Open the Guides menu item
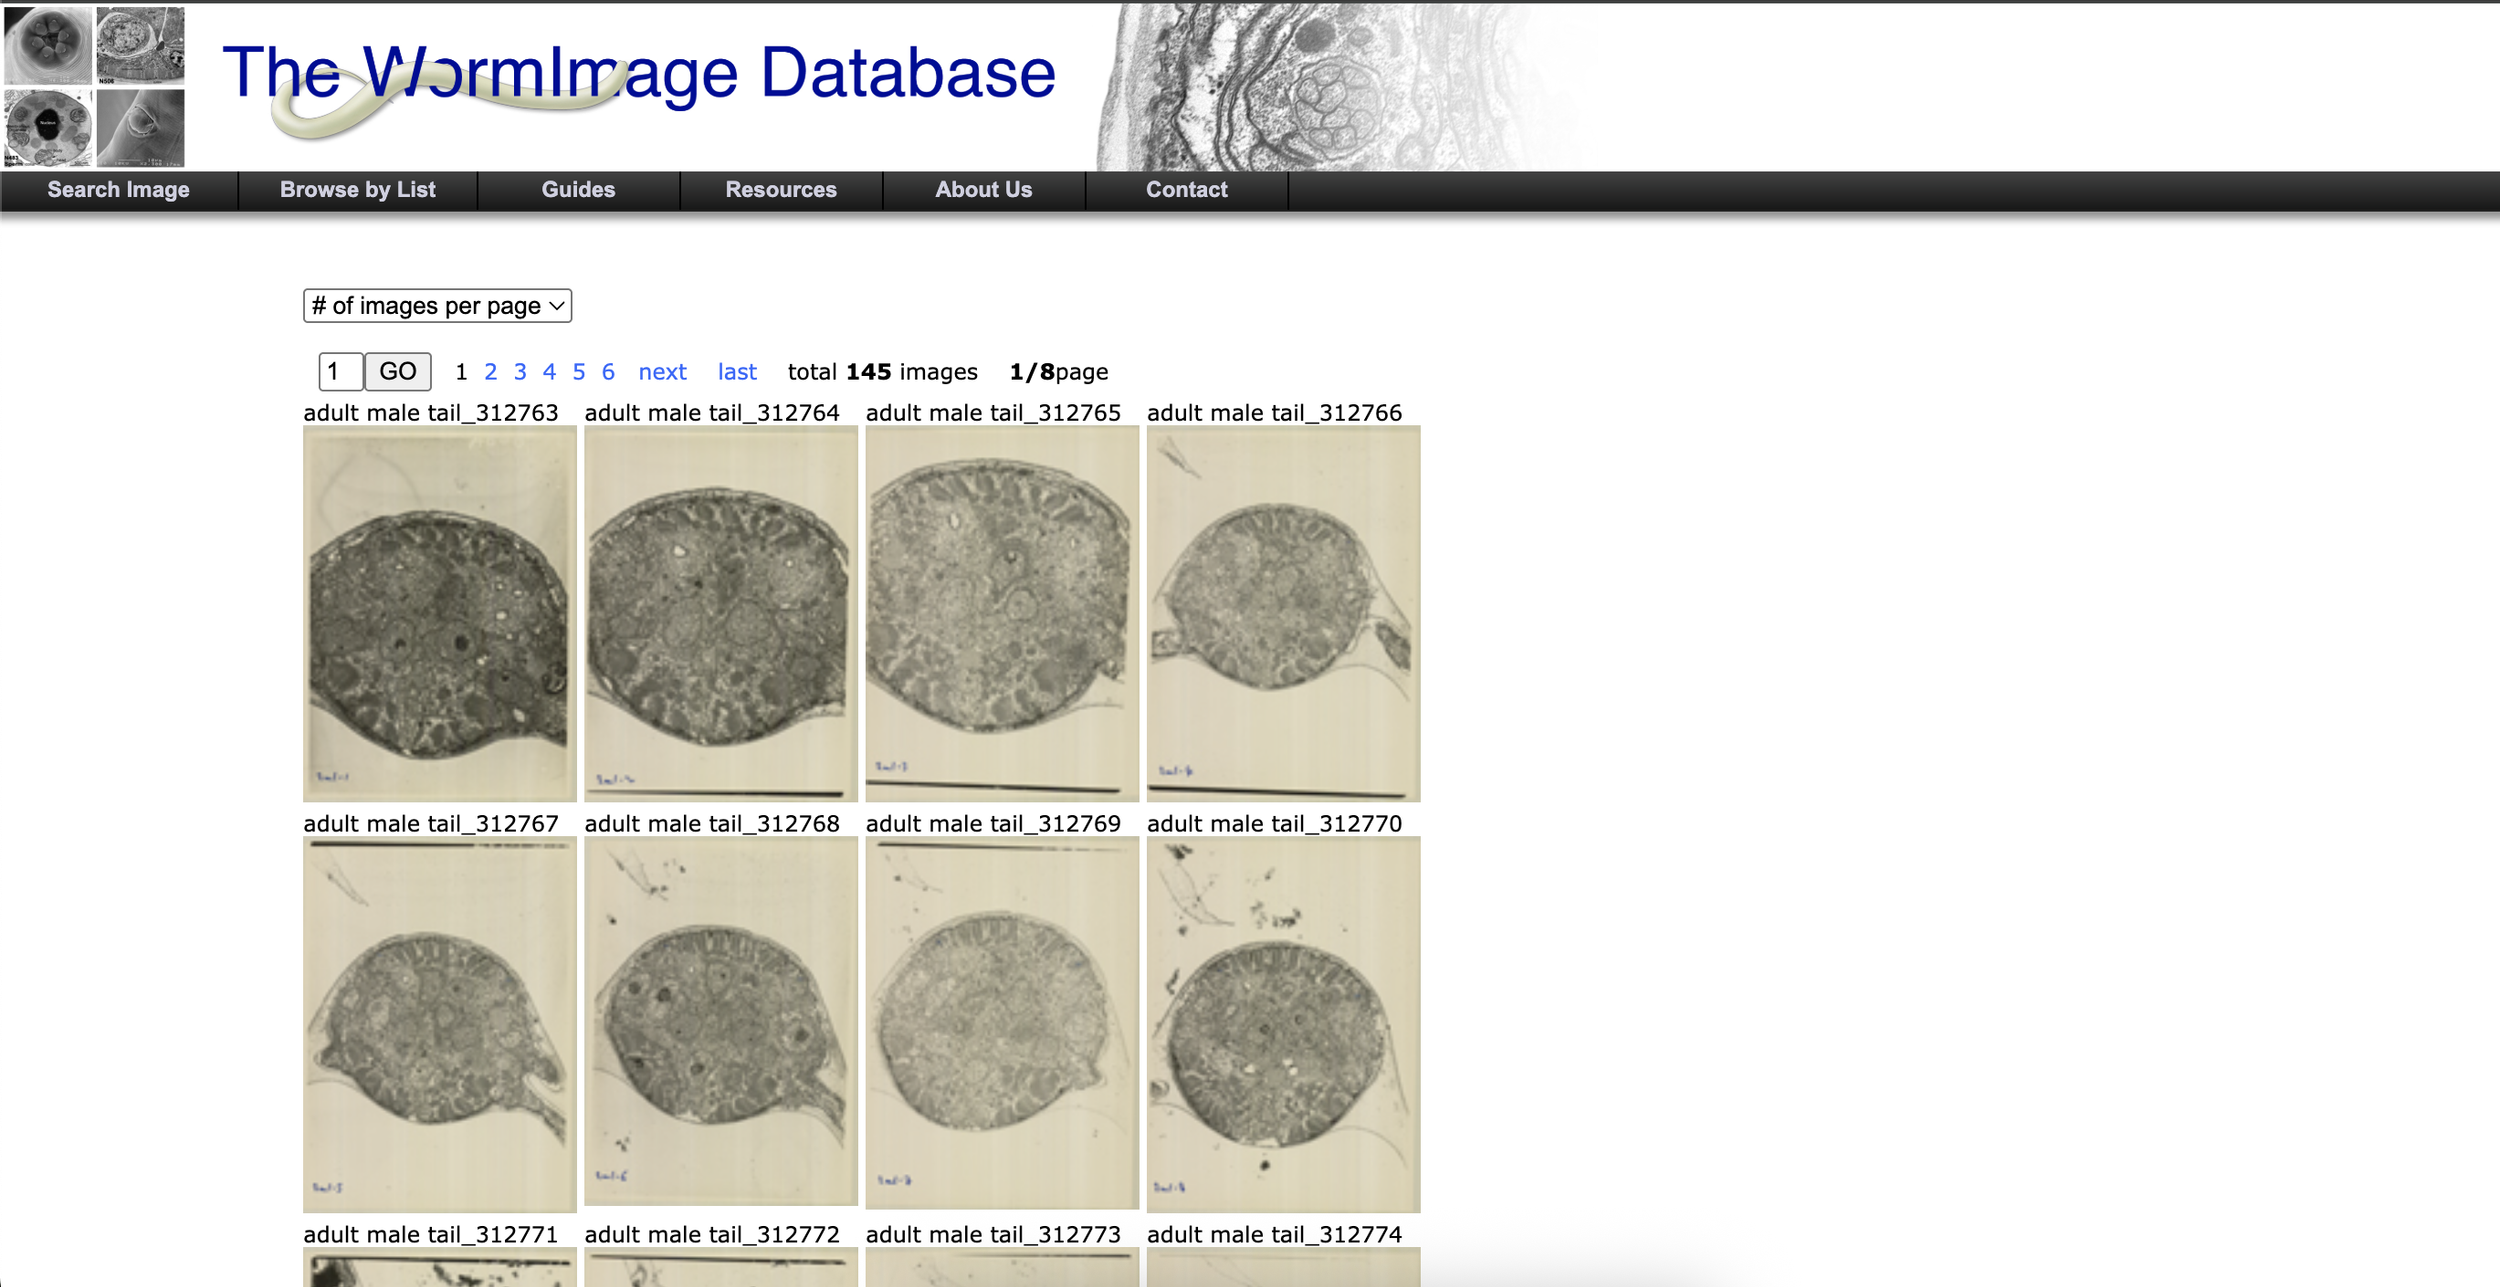Screen dimensions: 2500x1287 point(578,190)
